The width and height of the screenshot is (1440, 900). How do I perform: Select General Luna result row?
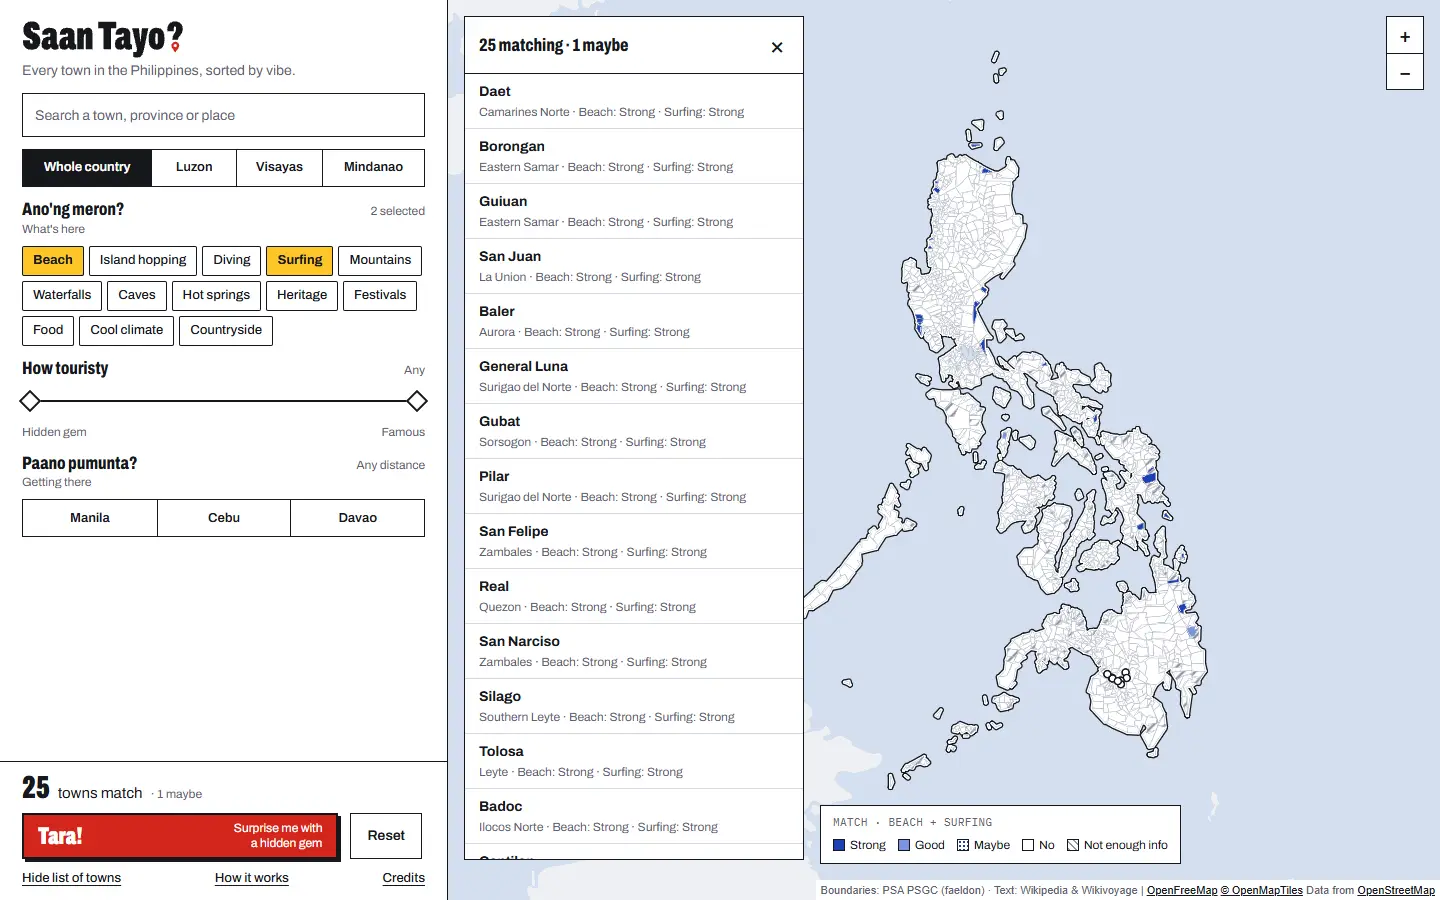[634, 376]
